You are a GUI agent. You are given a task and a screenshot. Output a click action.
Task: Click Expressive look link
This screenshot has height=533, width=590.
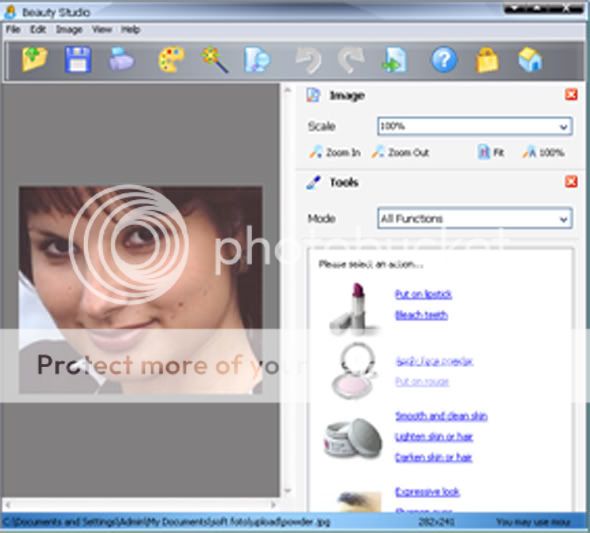pos(427,492)
